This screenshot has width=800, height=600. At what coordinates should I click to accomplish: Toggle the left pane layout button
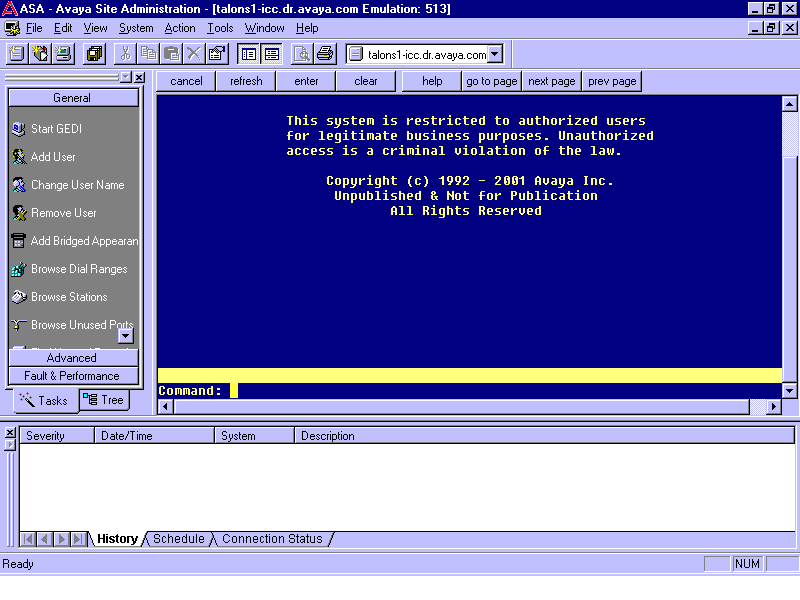249,54
